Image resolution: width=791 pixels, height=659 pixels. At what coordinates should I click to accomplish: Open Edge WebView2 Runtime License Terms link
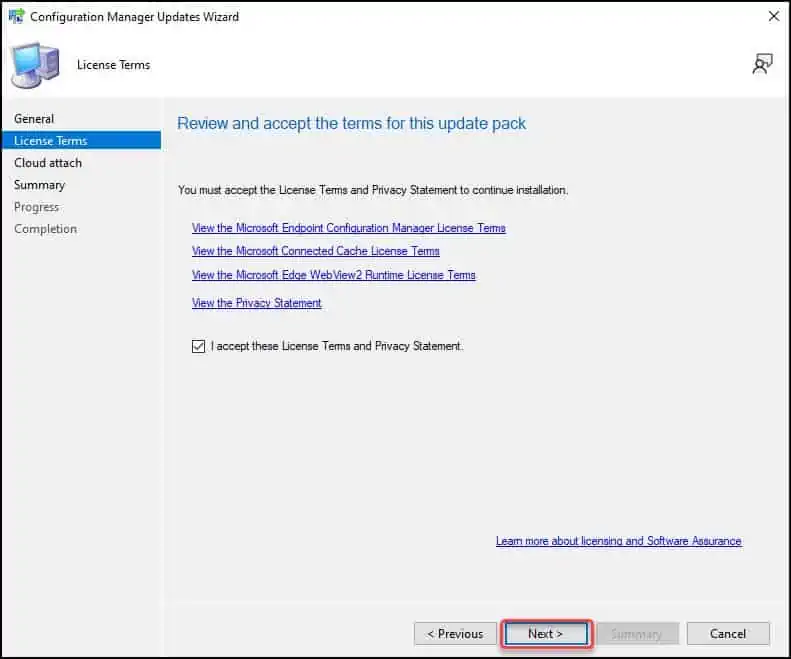point(333,275)
